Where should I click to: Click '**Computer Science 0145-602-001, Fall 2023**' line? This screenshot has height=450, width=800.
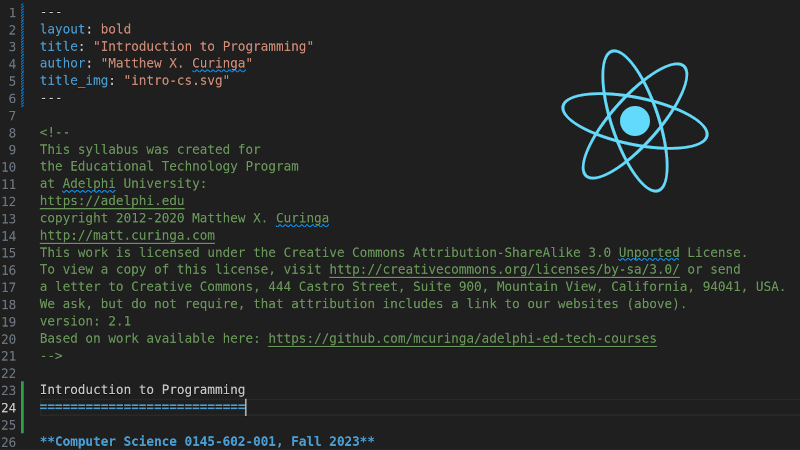click(x=207, y=441)
